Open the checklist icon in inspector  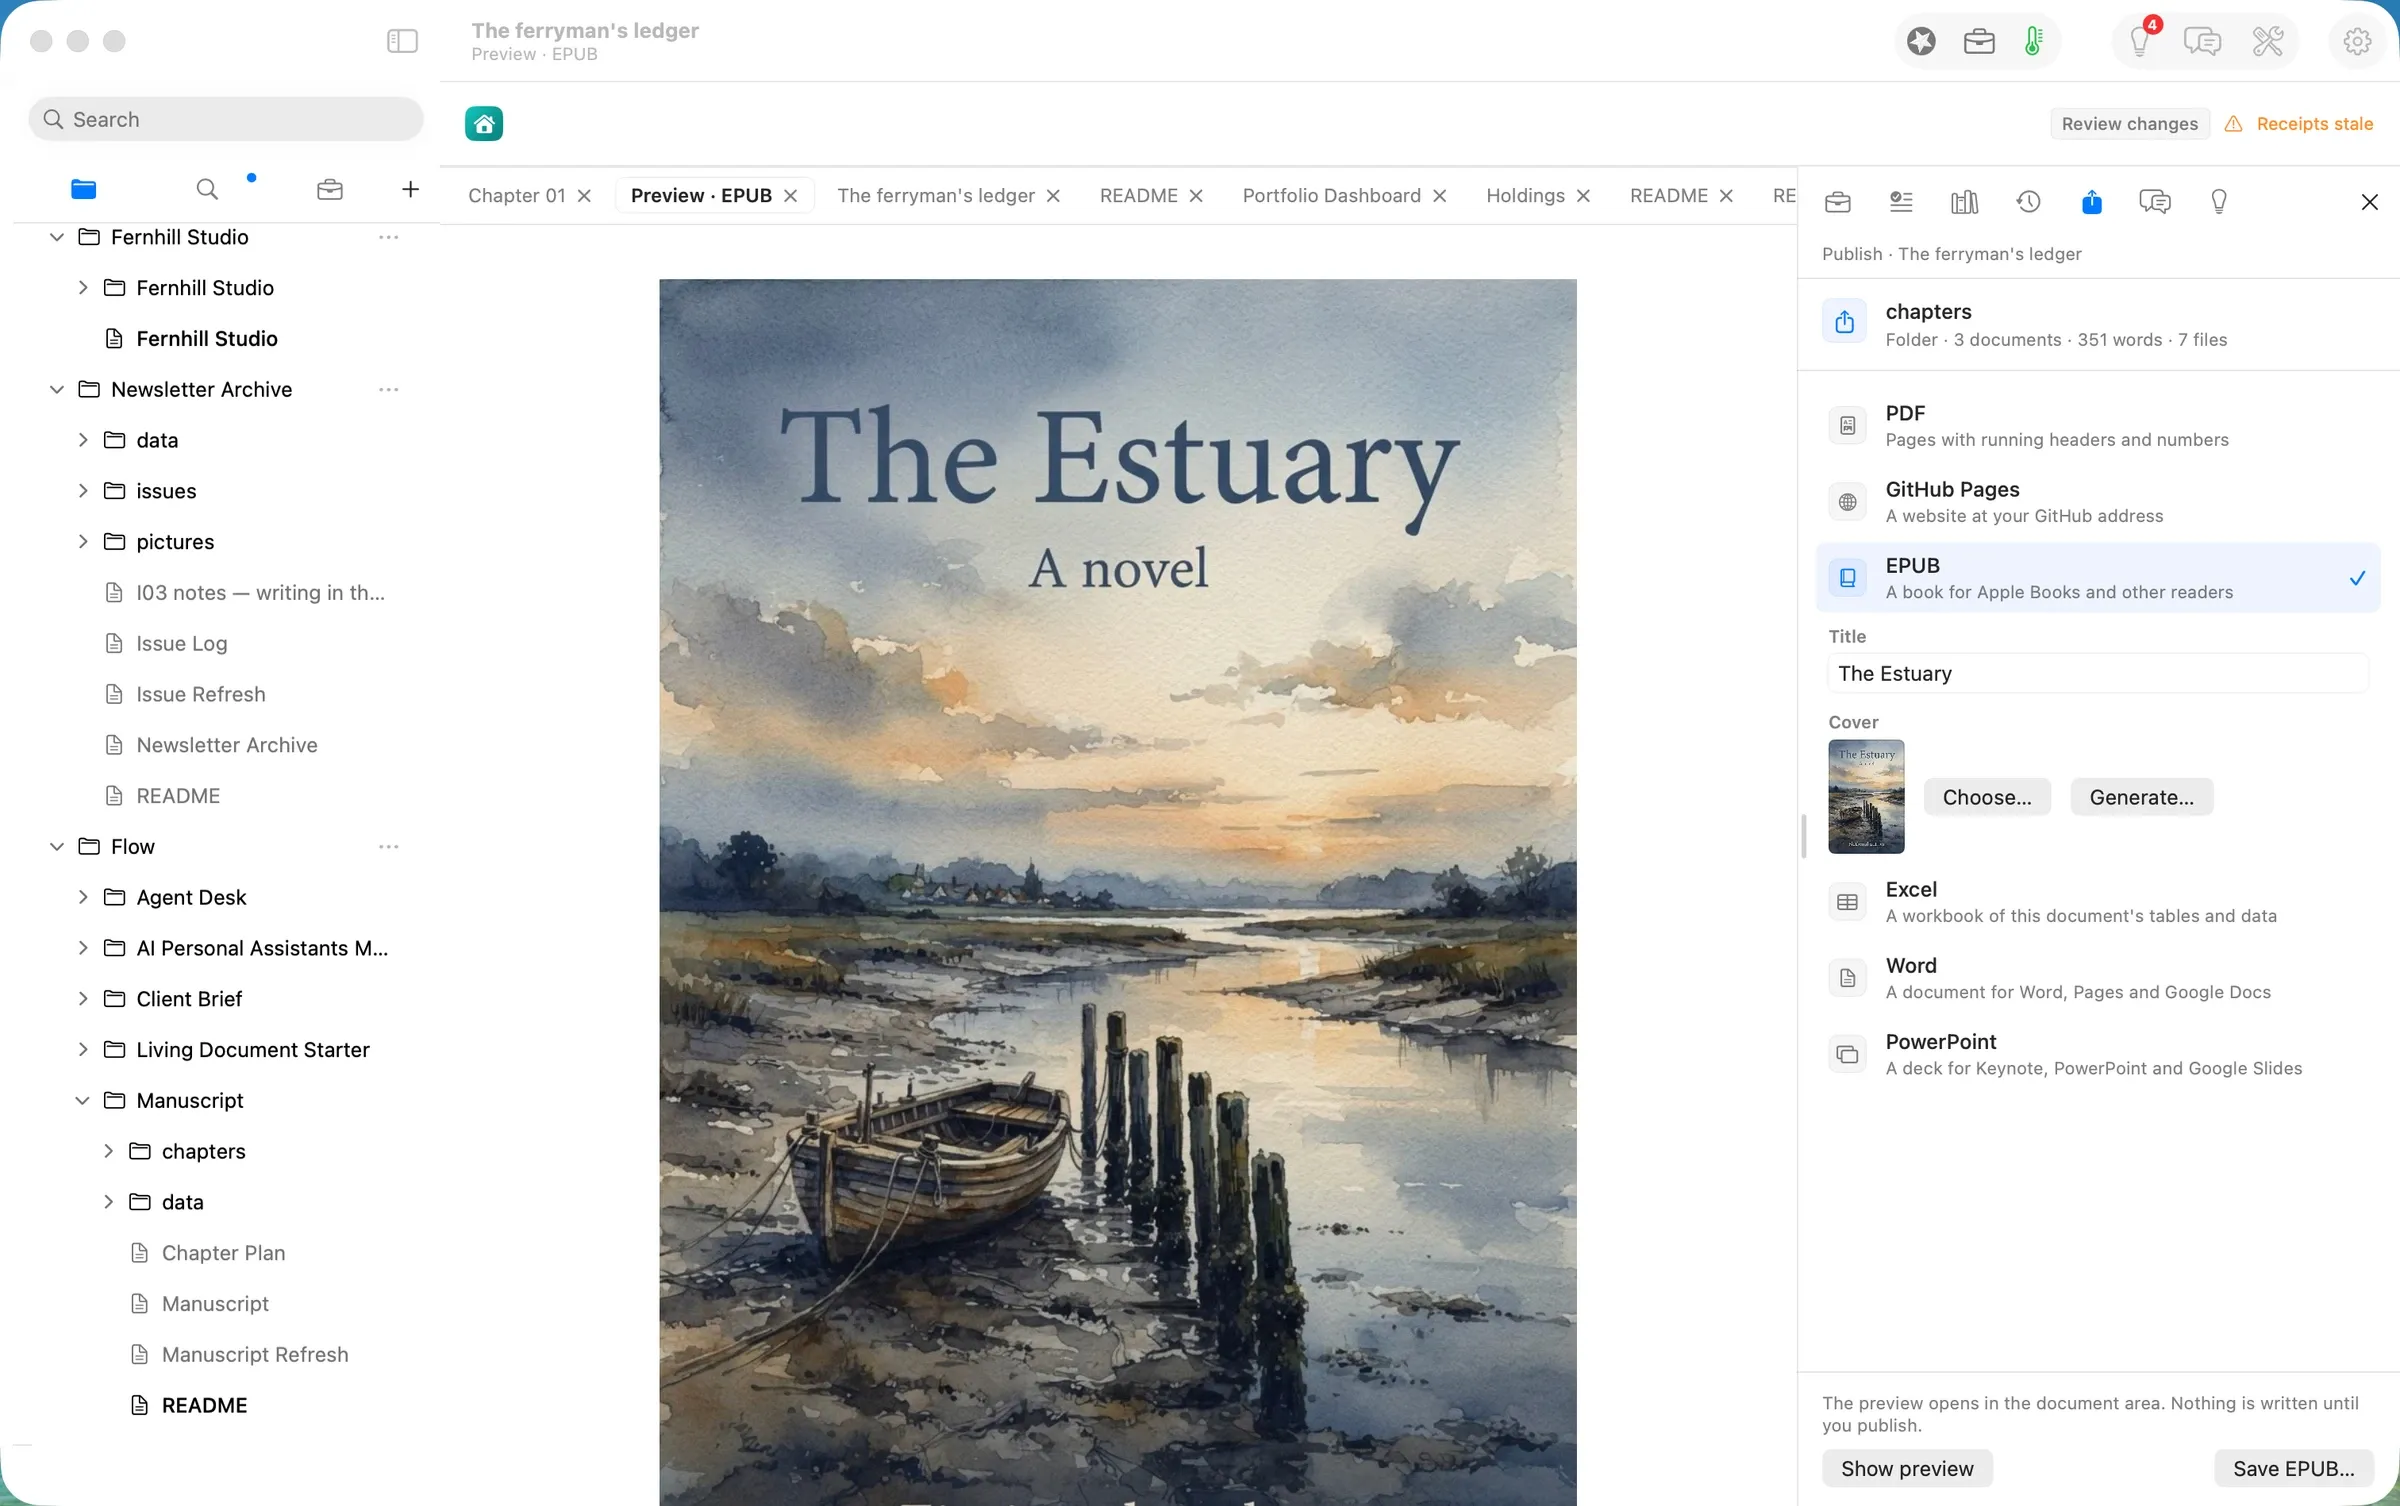1901,202
